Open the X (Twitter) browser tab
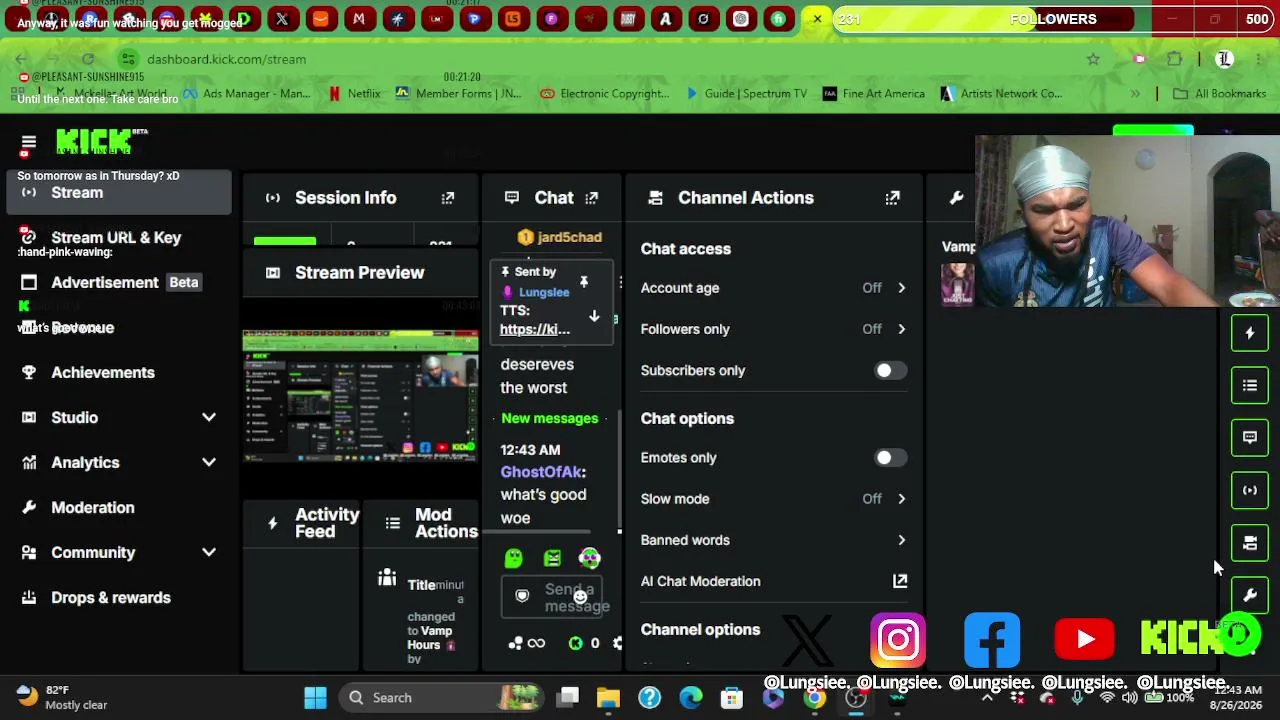Viewport: 1280px width, 720px height. (x=282, y=19)
